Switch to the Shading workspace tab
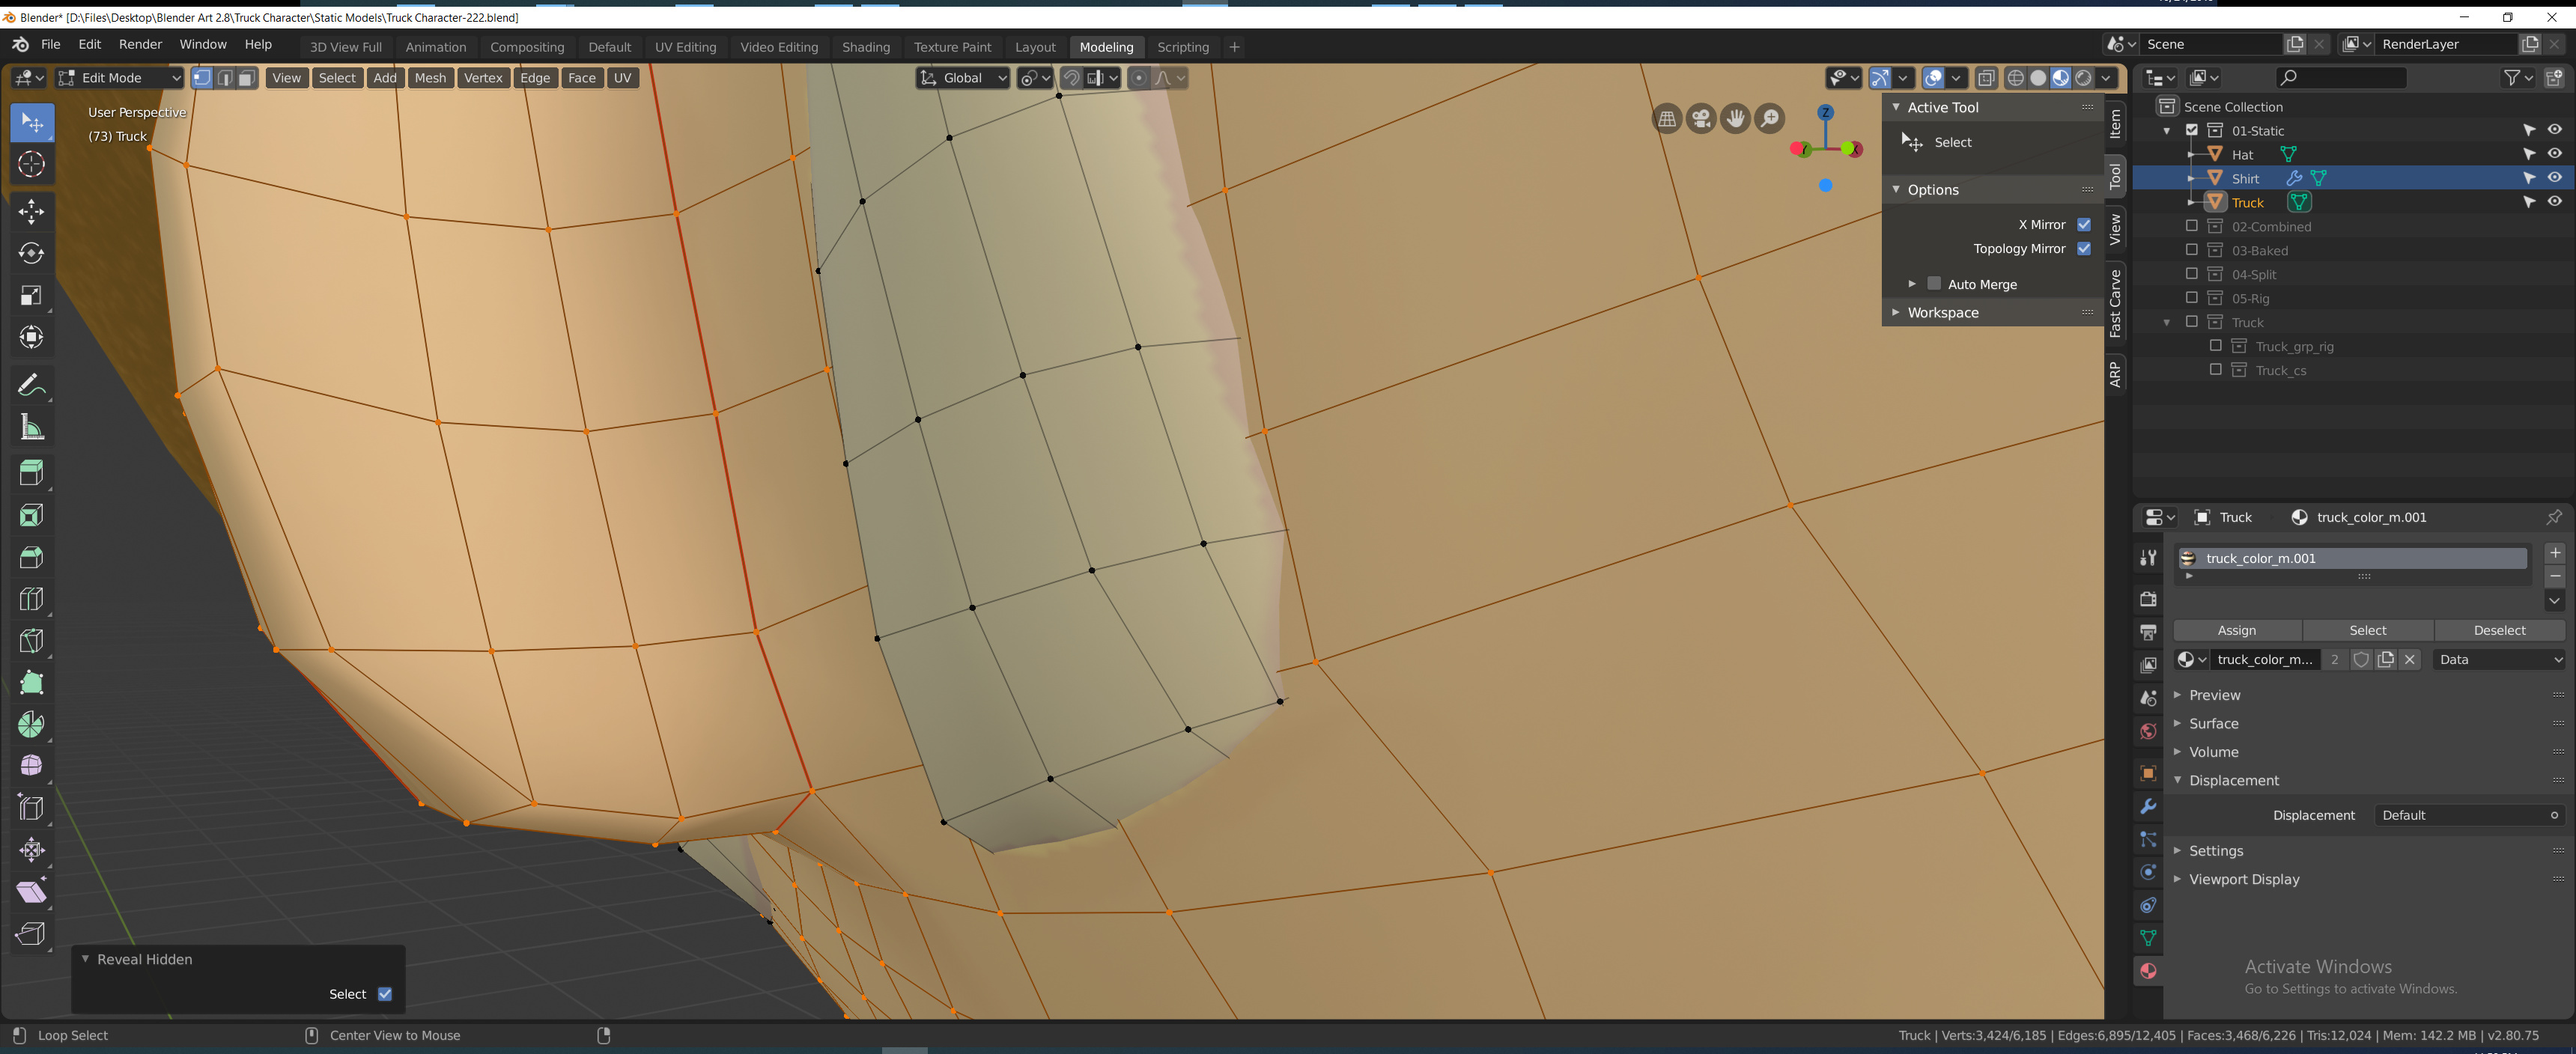This screenshot has width=2576, height=1054. click(866, 46)
